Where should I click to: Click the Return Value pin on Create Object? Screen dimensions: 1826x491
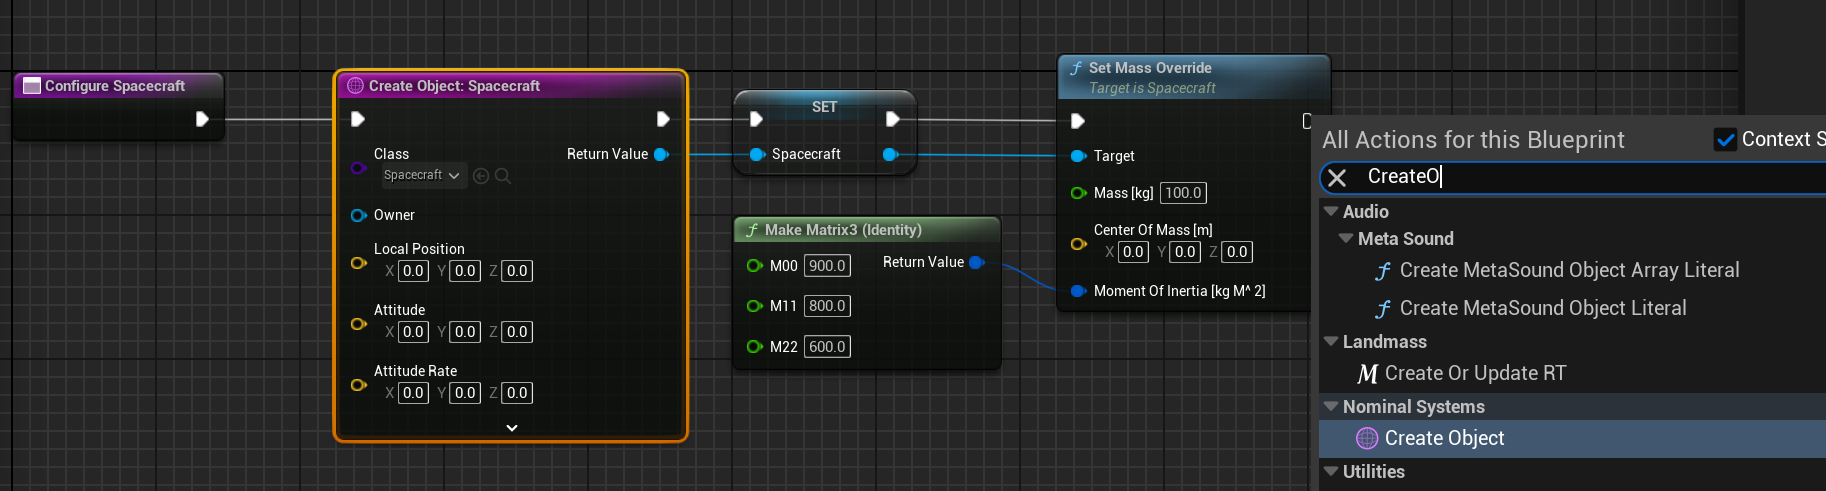(x=660, y=154)
